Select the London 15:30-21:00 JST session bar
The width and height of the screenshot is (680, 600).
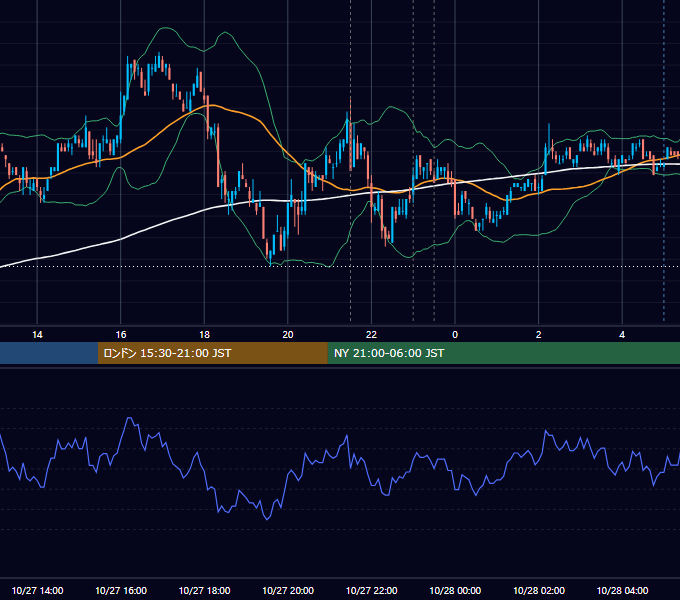tap(212, 353)
